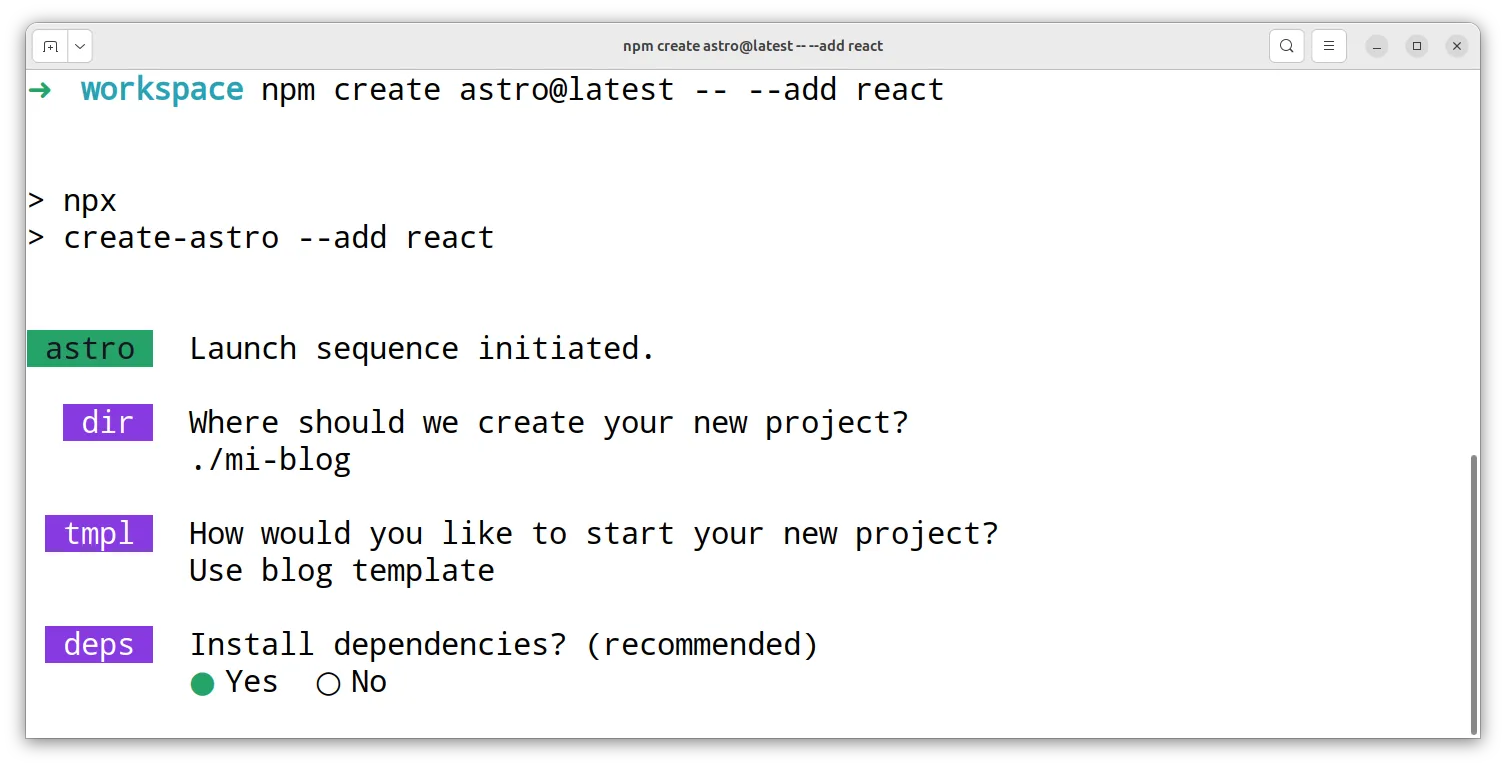Open the hamburger main menu
The height and width of the screenshot is (767, 1506).
coord(1329,46)
